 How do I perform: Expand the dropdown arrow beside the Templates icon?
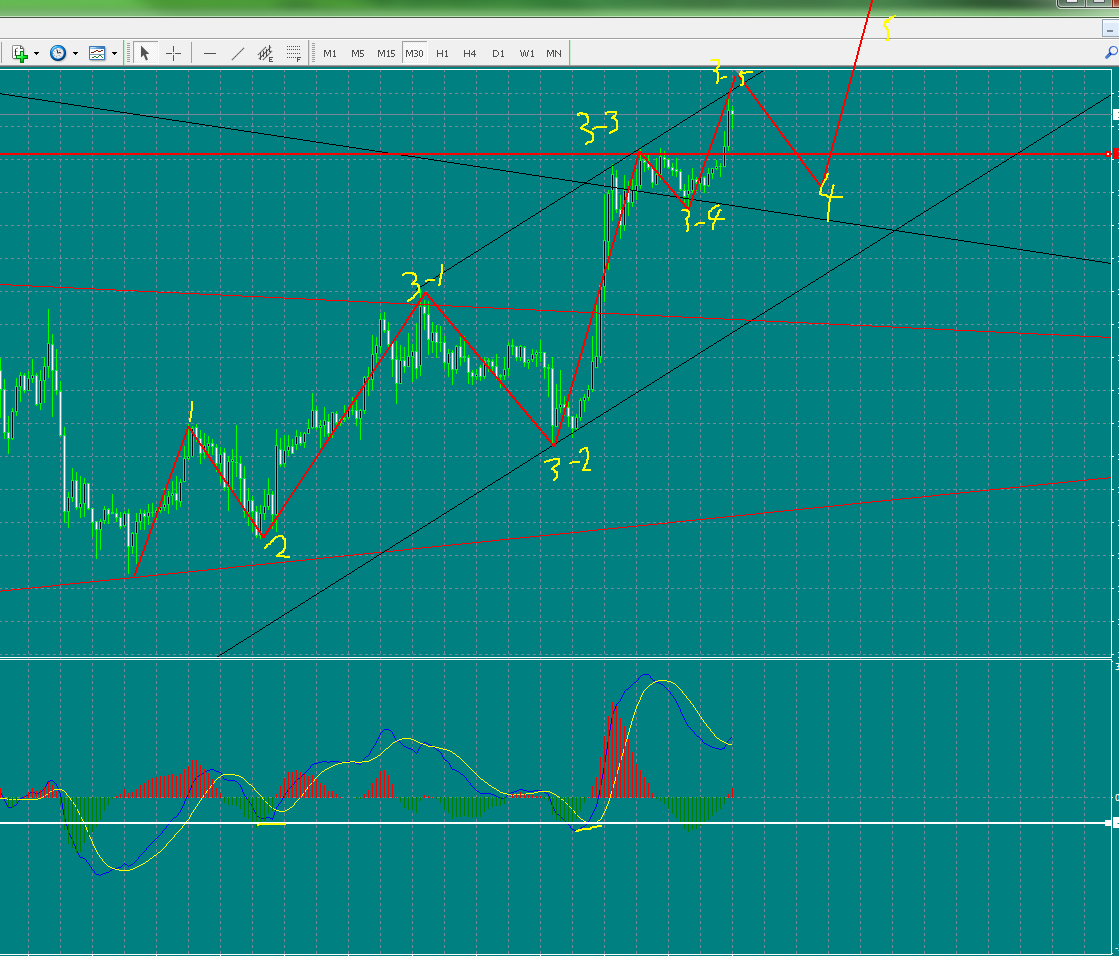114,54
